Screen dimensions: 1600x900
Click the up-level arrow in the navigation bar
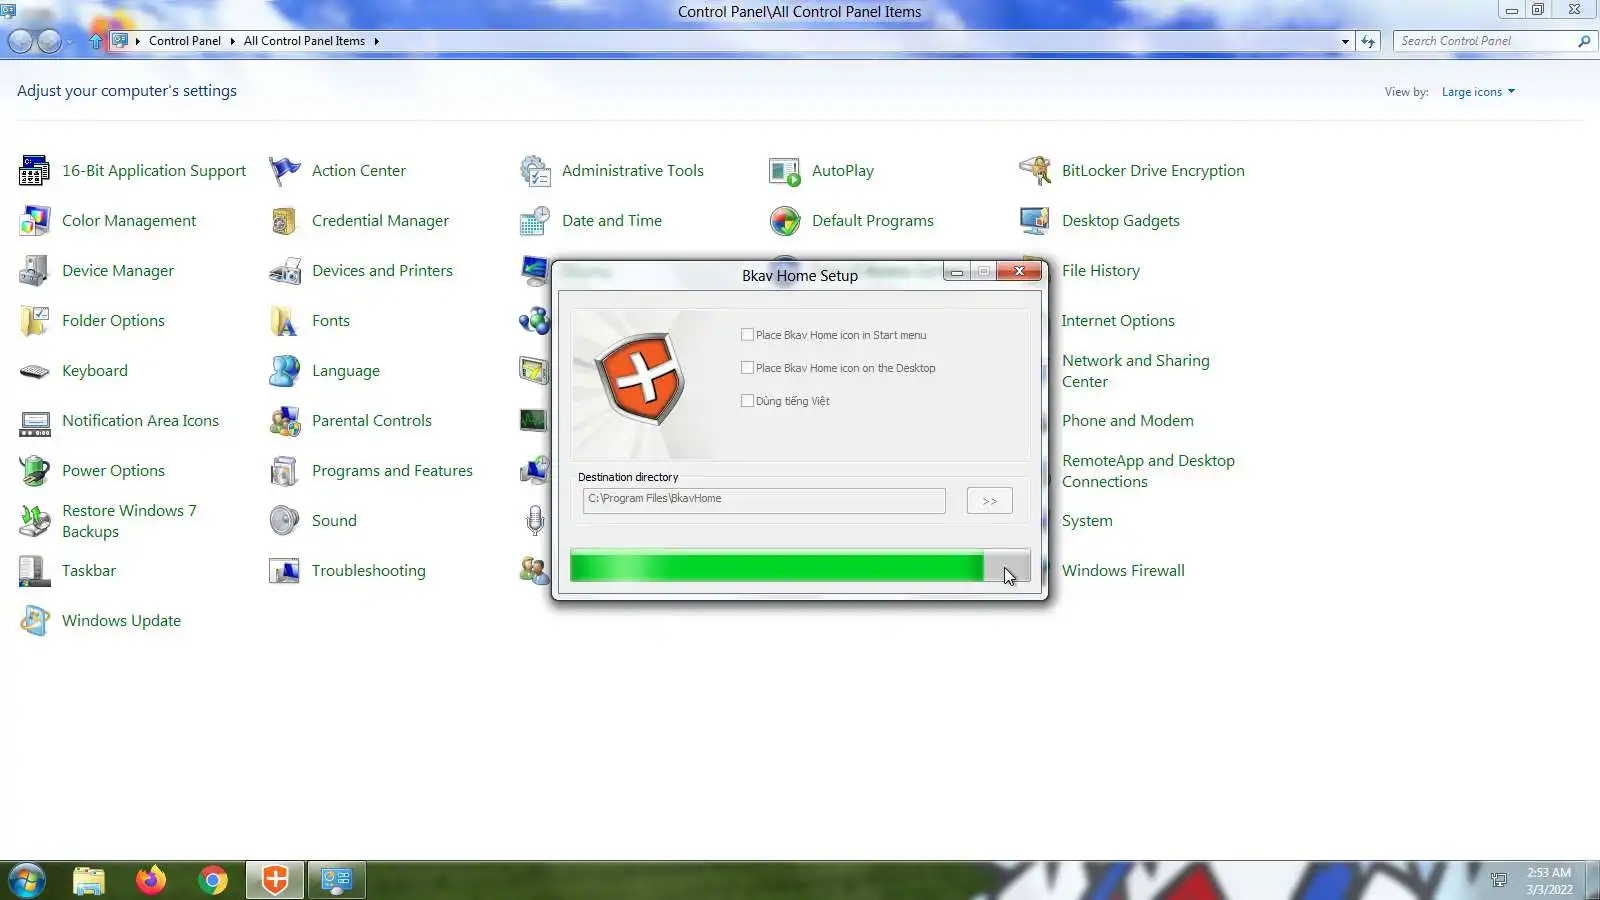tap(96, 41)
